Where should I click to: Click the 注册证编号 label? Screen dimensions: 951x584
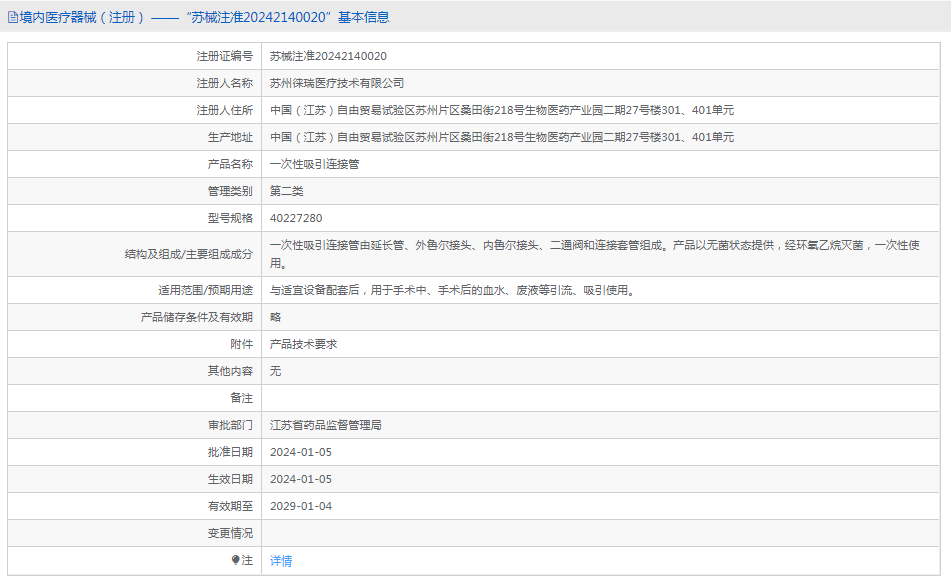(x=224, y=56)
